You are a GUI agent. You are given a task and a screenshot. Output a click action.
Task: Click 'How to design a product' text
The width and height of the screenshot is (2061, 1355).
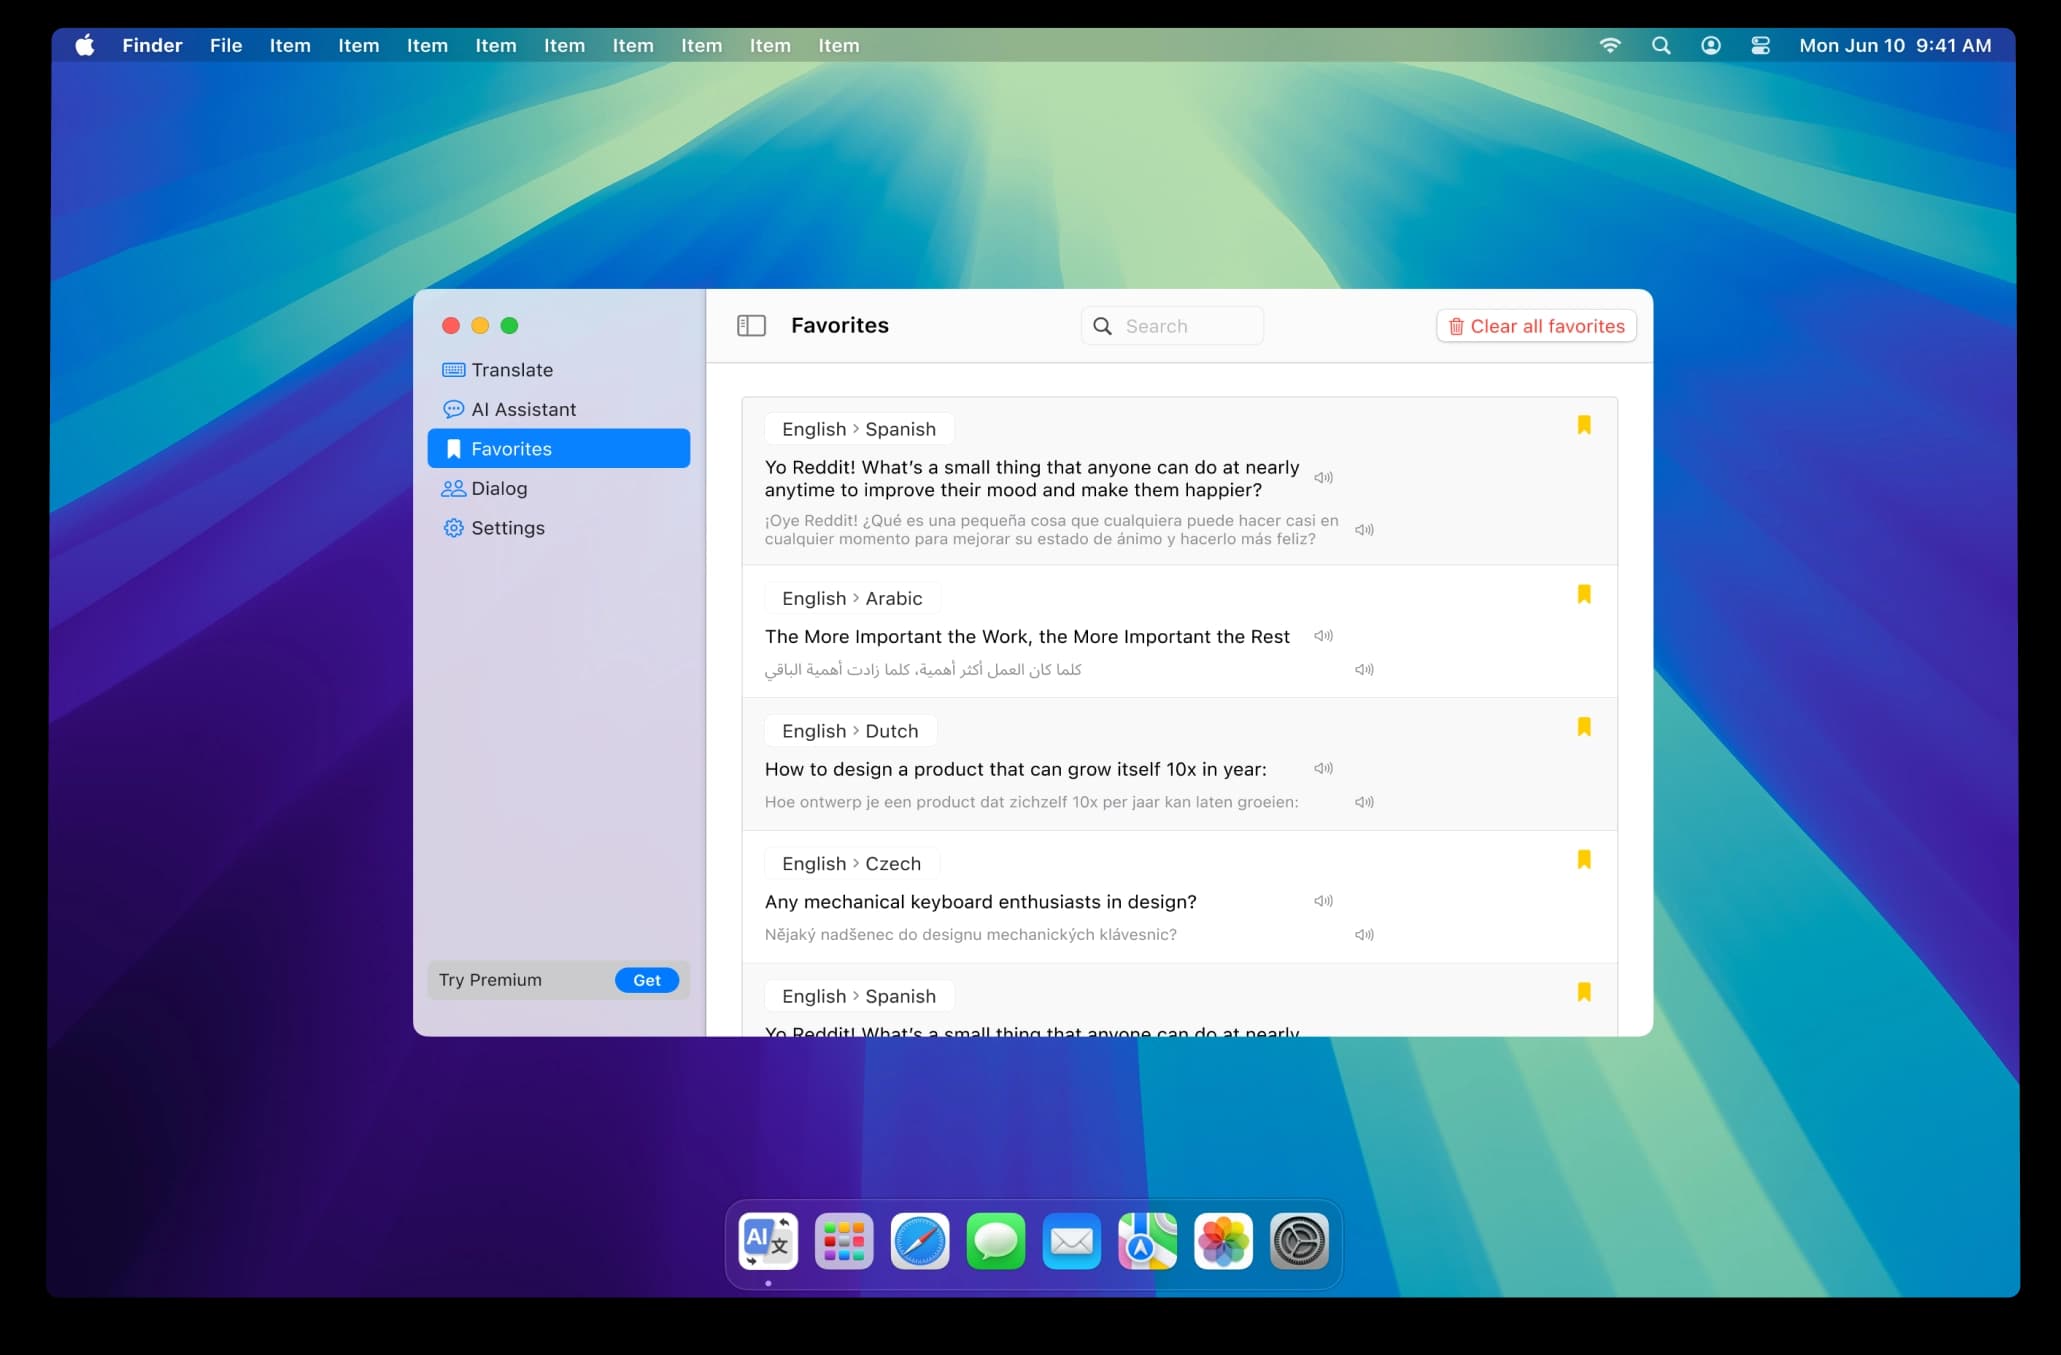tap(1015, 769)
